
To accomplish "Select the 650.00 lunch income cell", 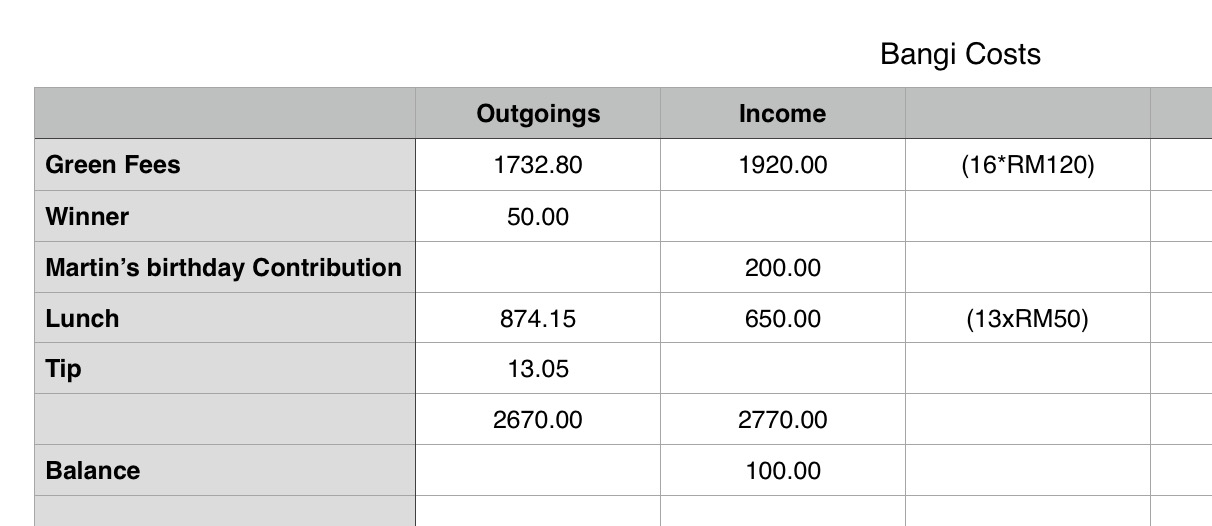I will click(782, 319).
